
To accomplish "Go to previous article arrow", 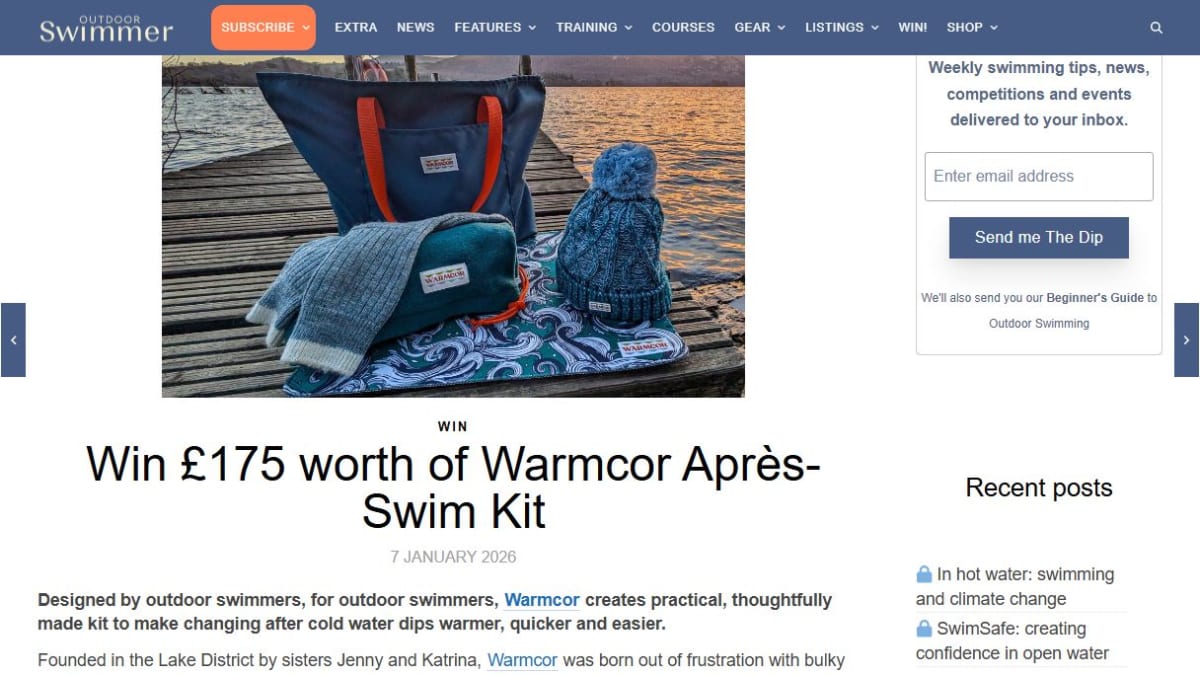I will click(x=13, y=340).
